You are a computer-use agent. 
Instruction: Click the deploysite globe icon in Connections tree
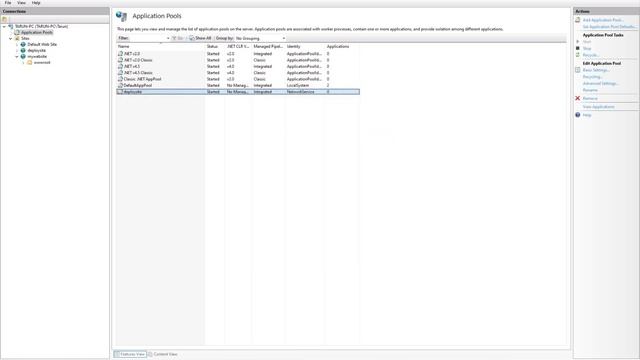[x=23, y=50]
